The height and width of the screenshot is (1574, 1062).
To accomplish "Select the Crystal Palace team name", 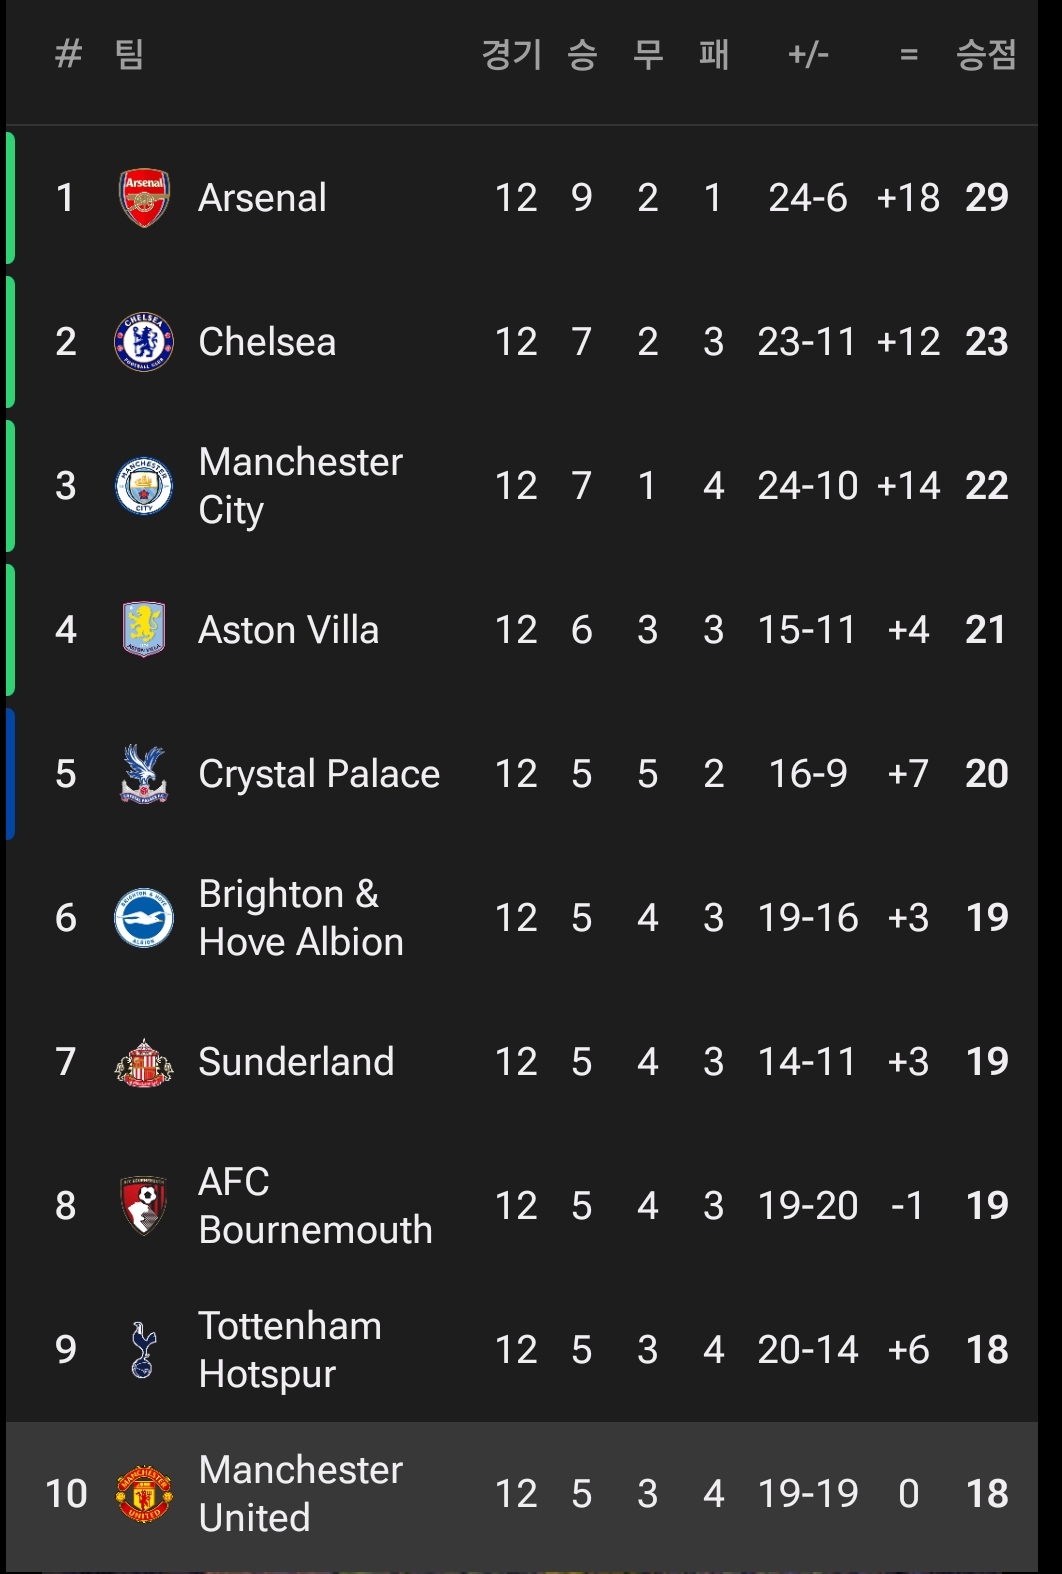I will pyautogui.click(x=319, y=774).
